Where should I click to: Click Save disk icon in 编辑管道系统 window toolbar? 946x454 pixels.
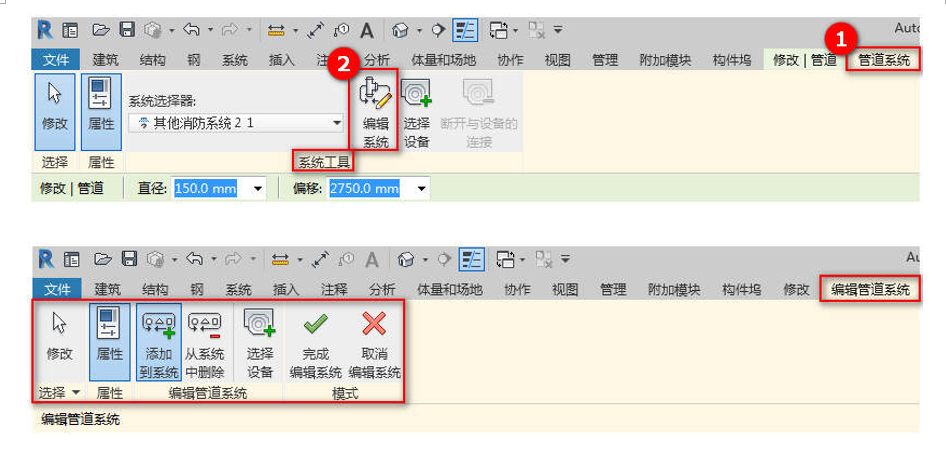click(x=130, y=259)
